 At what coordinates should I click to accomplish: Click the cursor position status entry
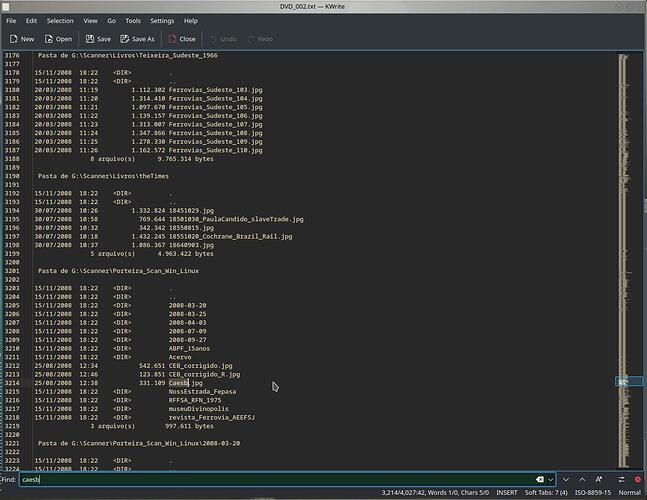[x=435, y=493]
